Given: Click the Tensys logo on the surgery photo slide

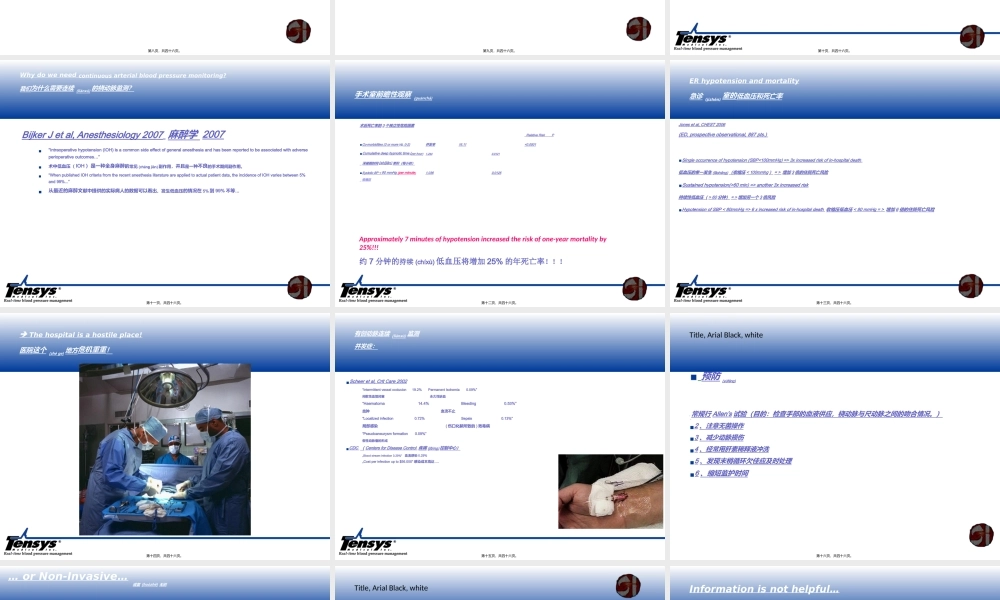Looking at the screenshot, I should 33,542.
